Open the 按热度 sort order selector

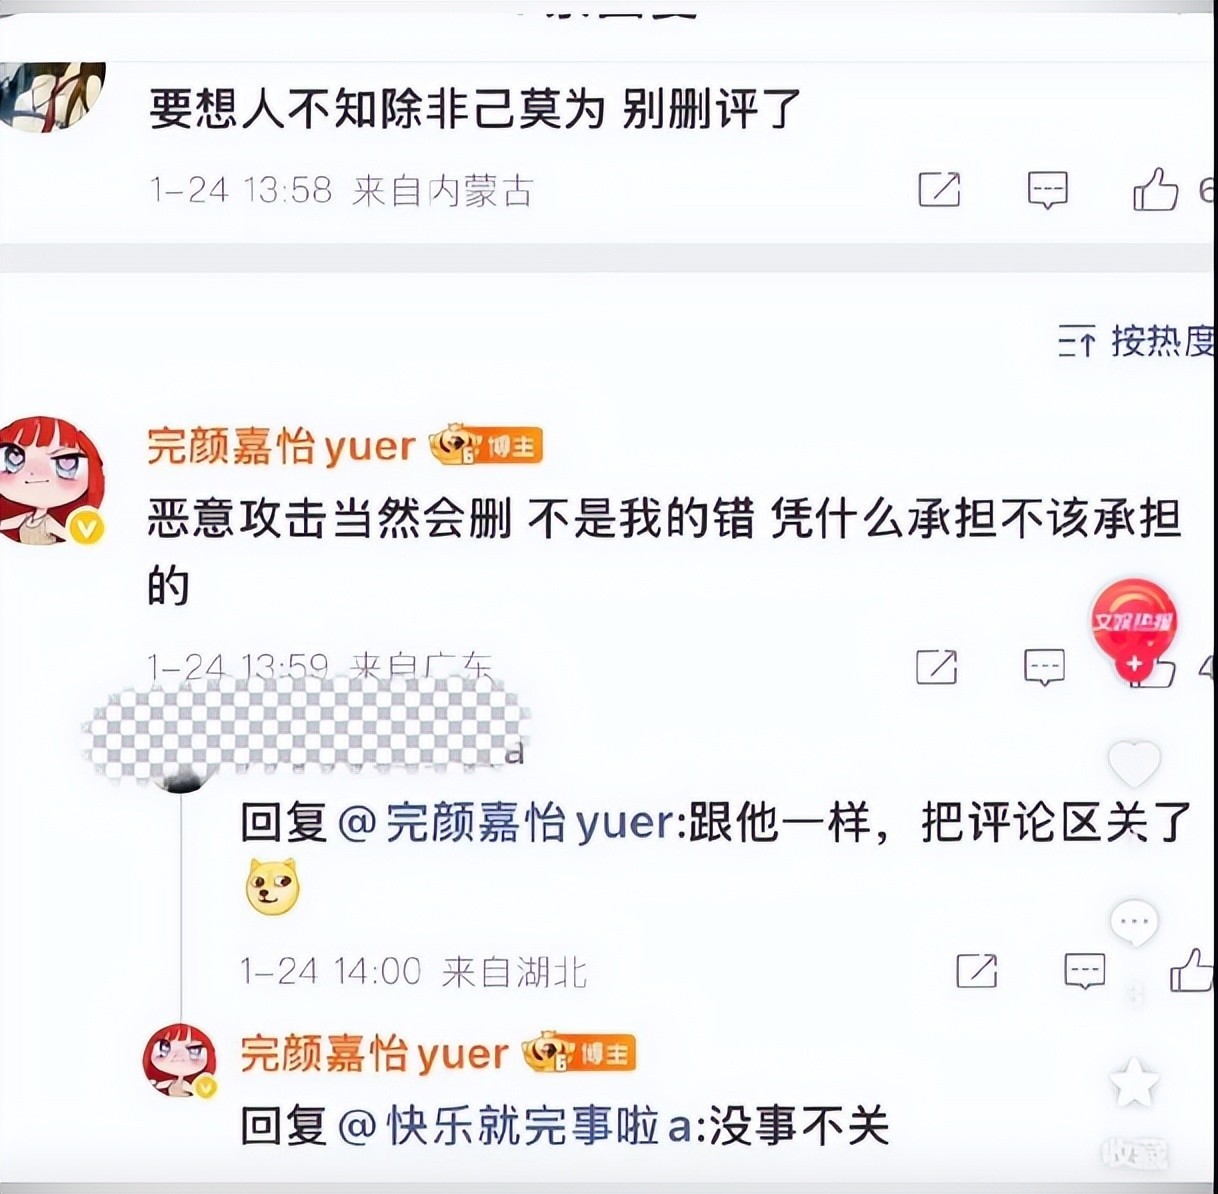point(1137,342)
